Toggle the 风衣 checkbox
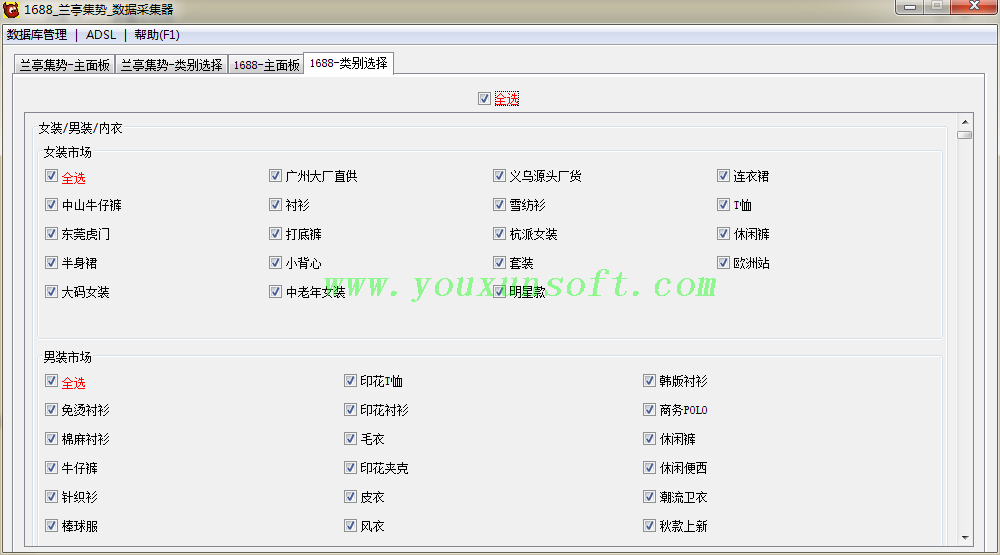The image size is (1000, 555). coord(350,526)
